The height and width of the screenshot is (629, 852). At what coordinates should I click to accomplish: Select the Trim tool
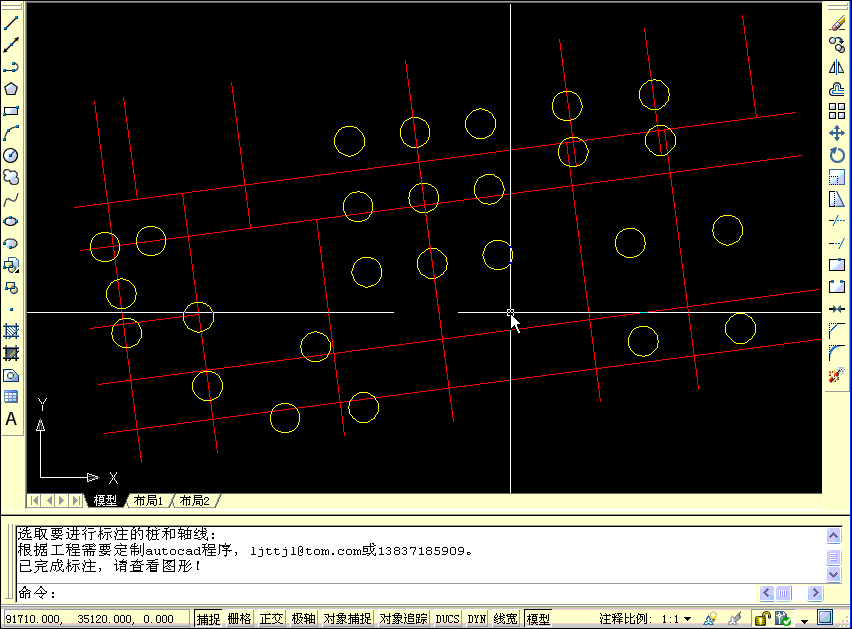click(837, 221)
